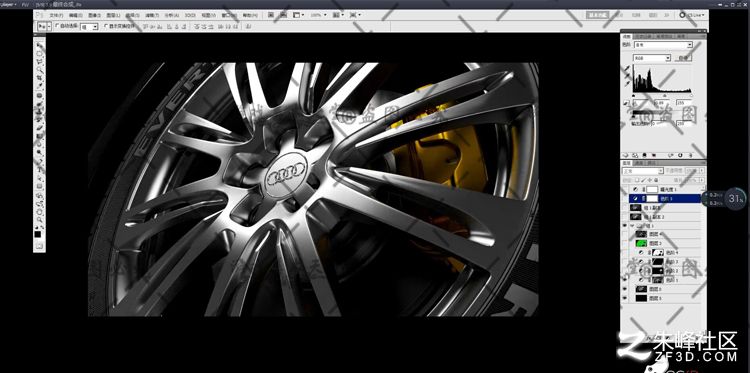The width and height of the screenshot is (750, 373).
Task: Select the Move tool in the toolbox
Action: tap(39, 45)
